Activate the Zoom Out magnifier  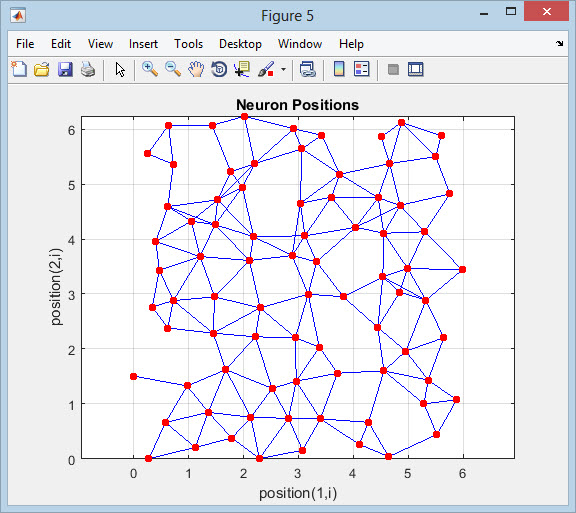(173, 69)
